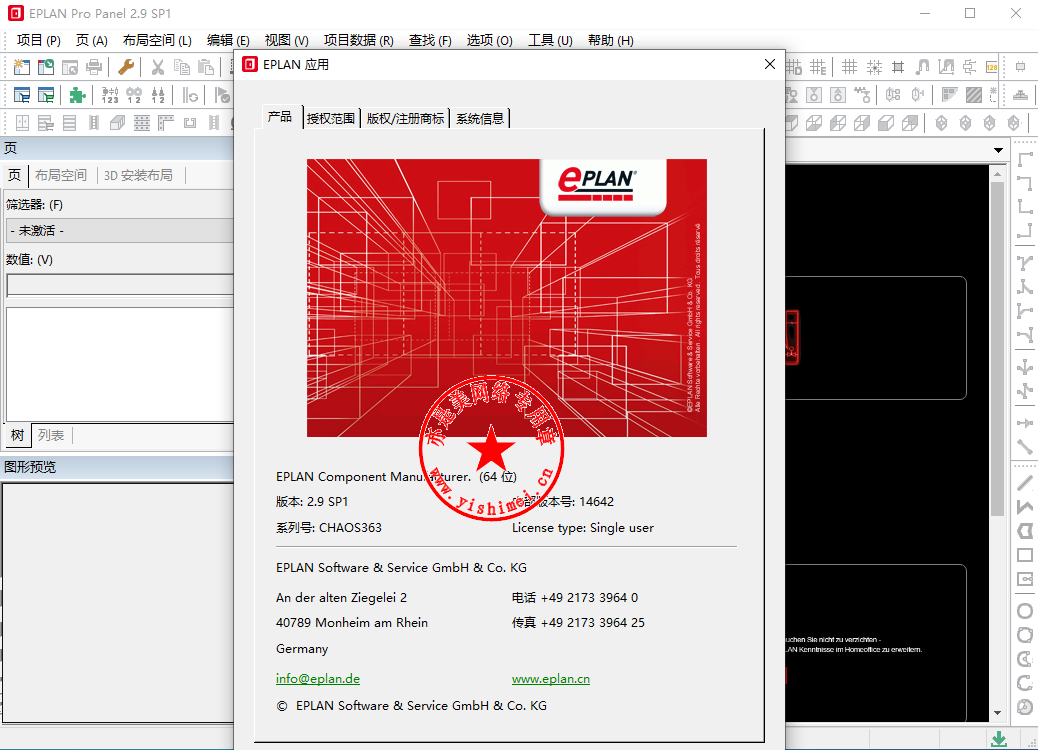Screen dimensions: 1038x750
Task: Open the www.eplan.cn website link
Action: (x=551, y=679)
